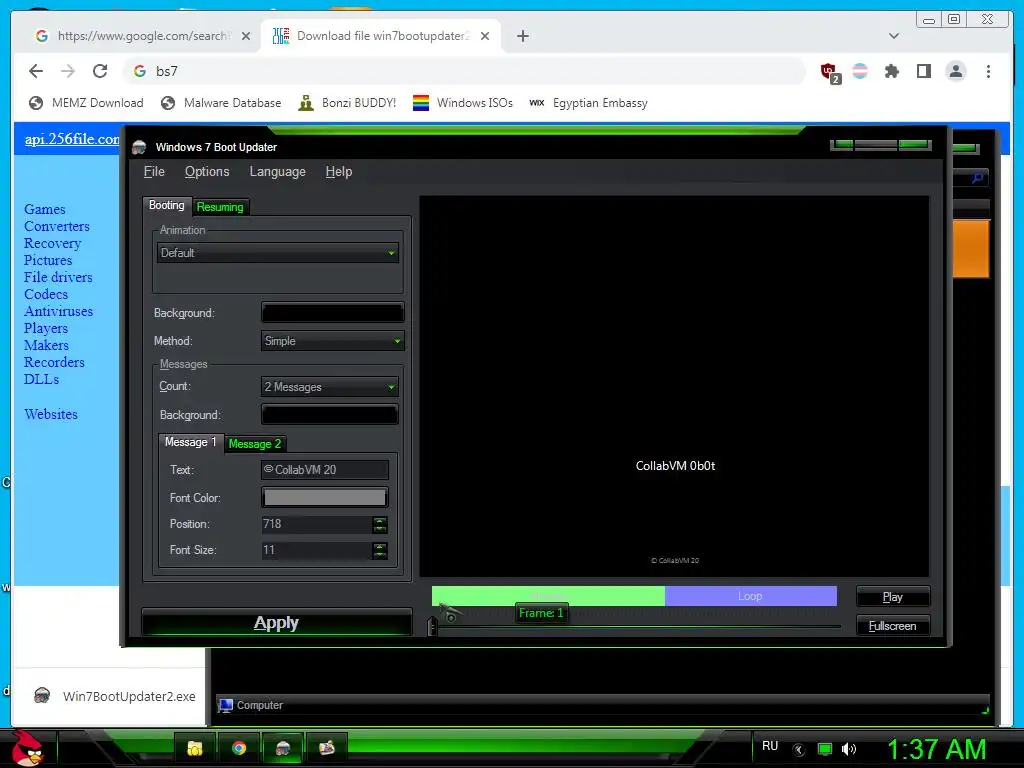Click the Fullscreen preview button
Screen dimensions: 1024x768
click(x=893, y=626)
